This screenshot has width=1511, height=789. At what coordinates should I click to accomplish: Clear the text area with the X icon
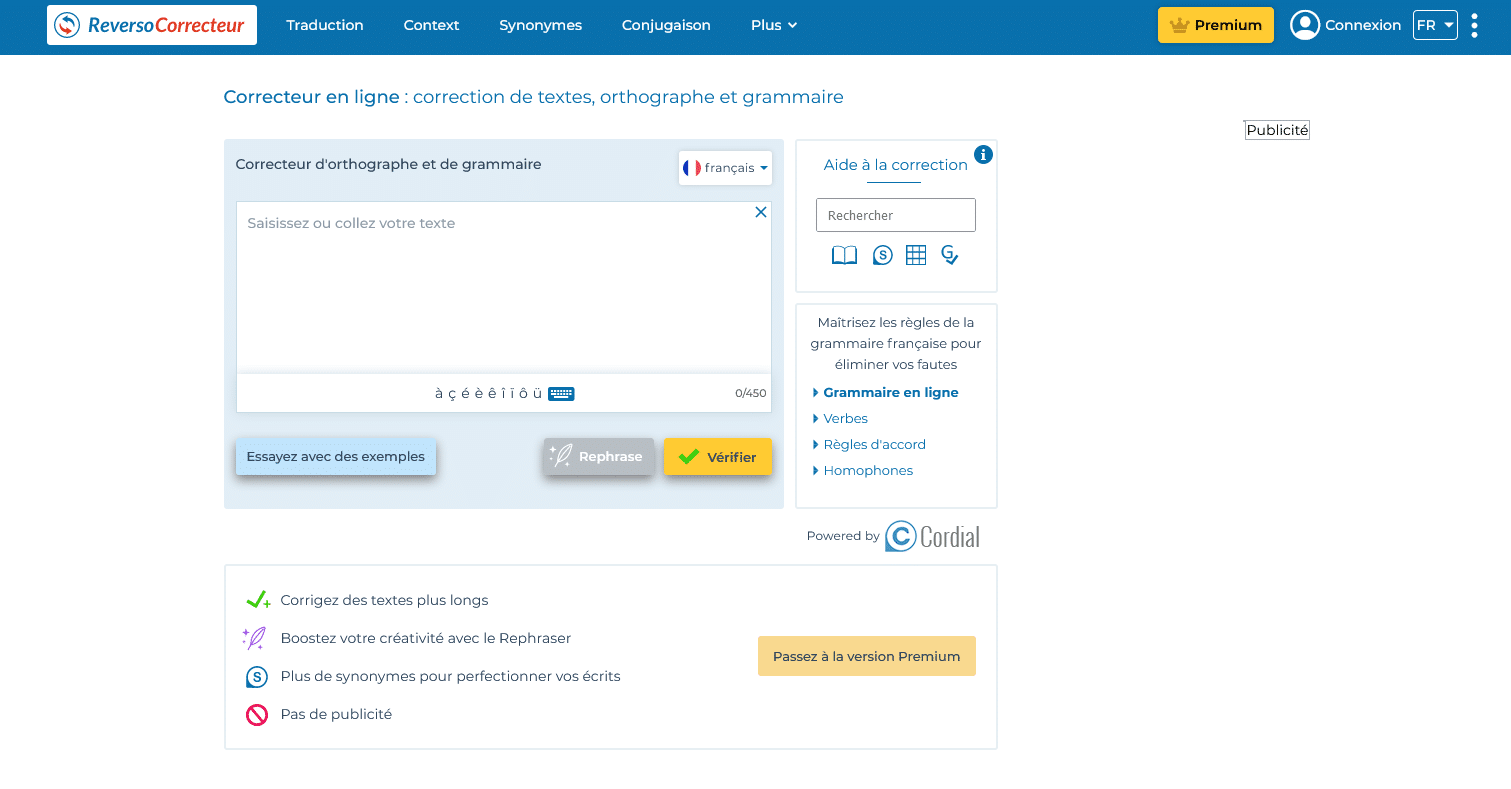(761, 212)
